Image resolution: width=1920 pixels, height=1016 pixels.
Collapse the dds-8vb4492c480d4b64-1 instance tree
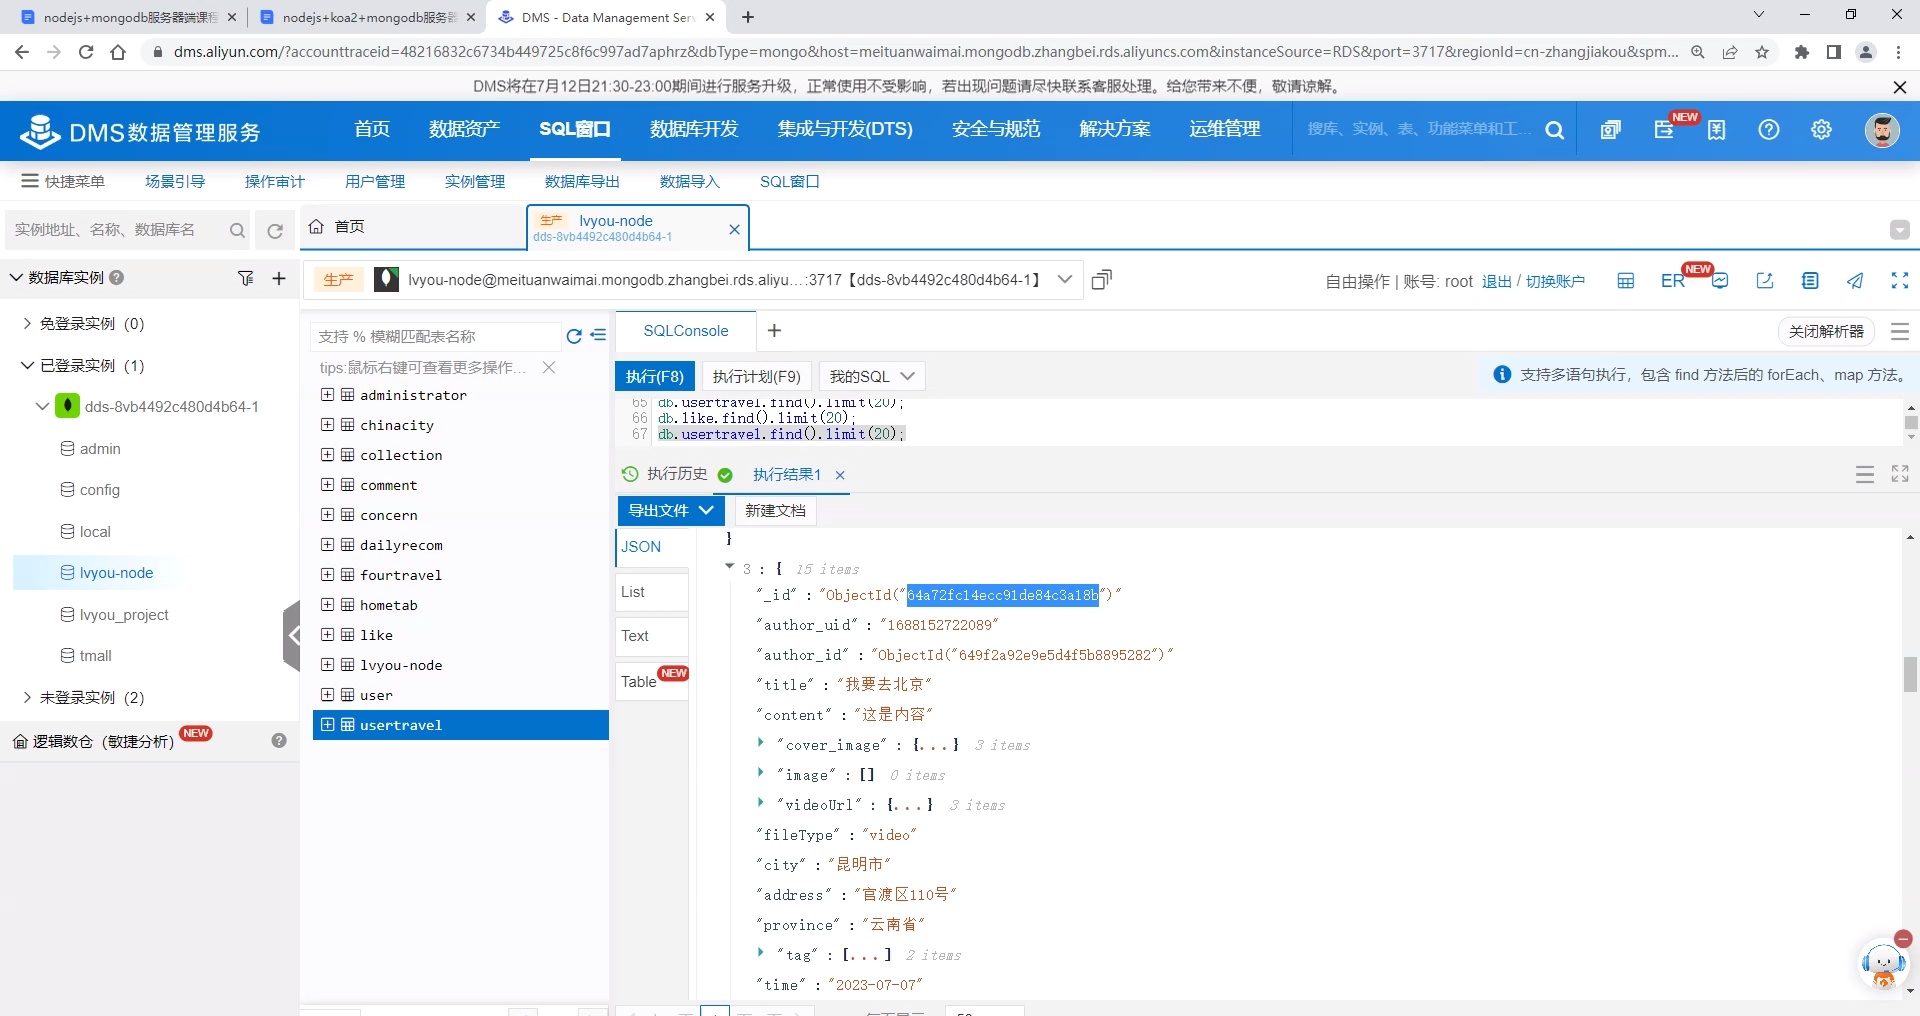[41, 406]
